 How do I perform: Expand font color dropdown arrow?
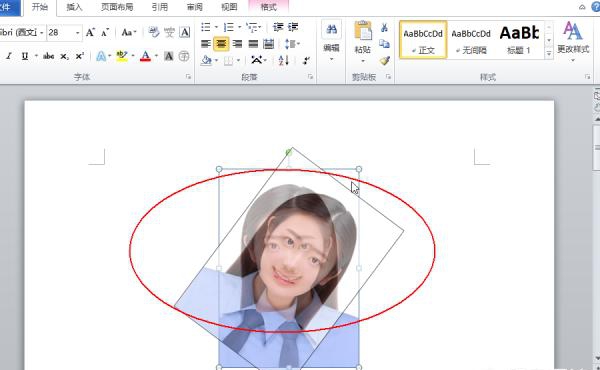[x=156, y=56]
